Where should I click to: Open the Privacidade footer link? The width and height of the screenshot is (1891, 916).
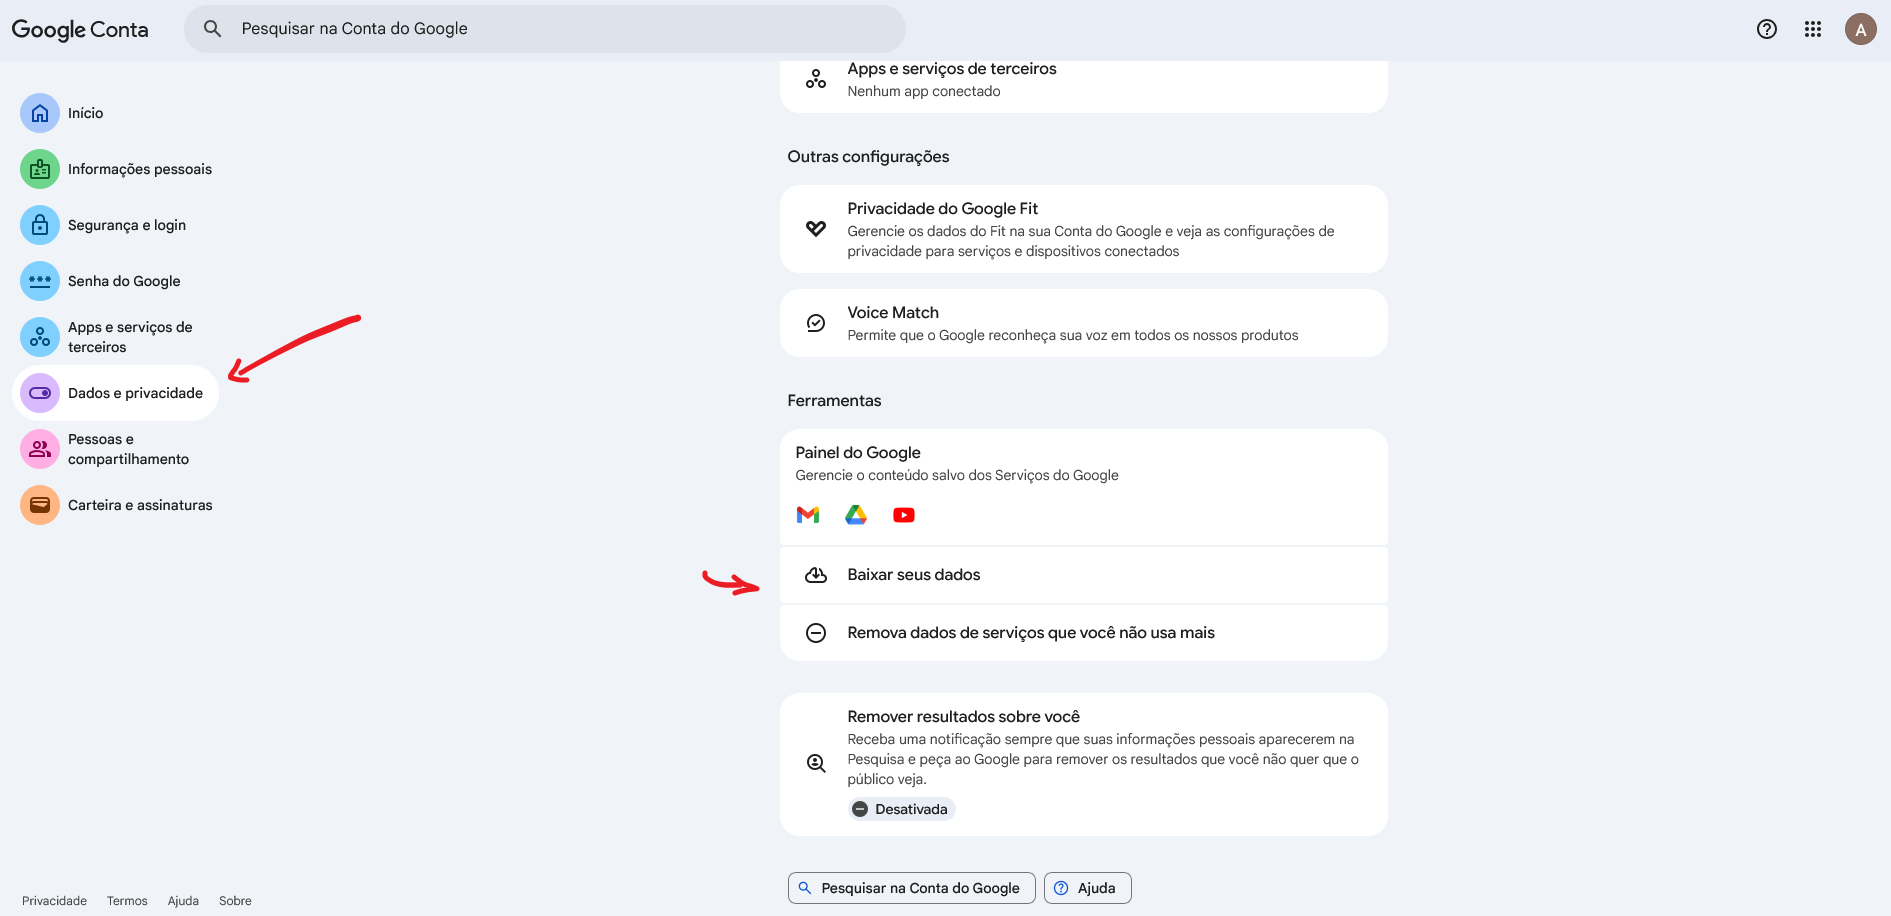pos(54,901)
